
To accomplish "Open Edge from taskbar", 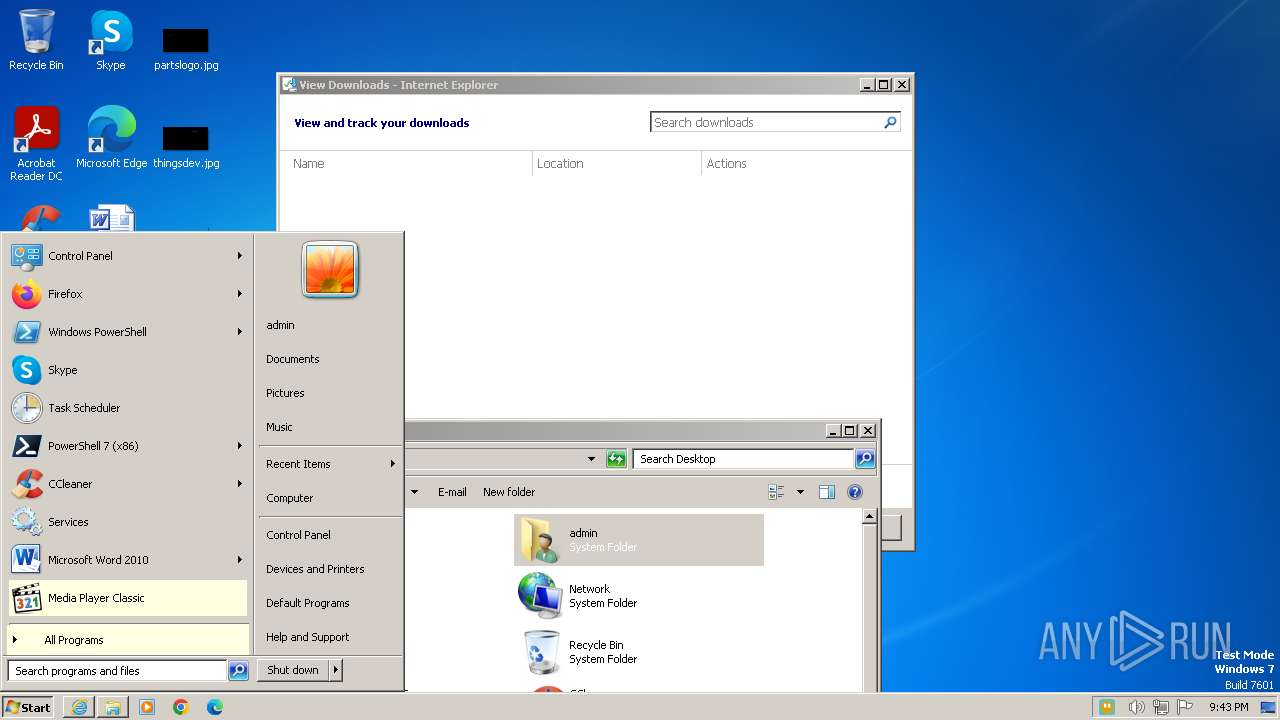I will tap(215, 707).
